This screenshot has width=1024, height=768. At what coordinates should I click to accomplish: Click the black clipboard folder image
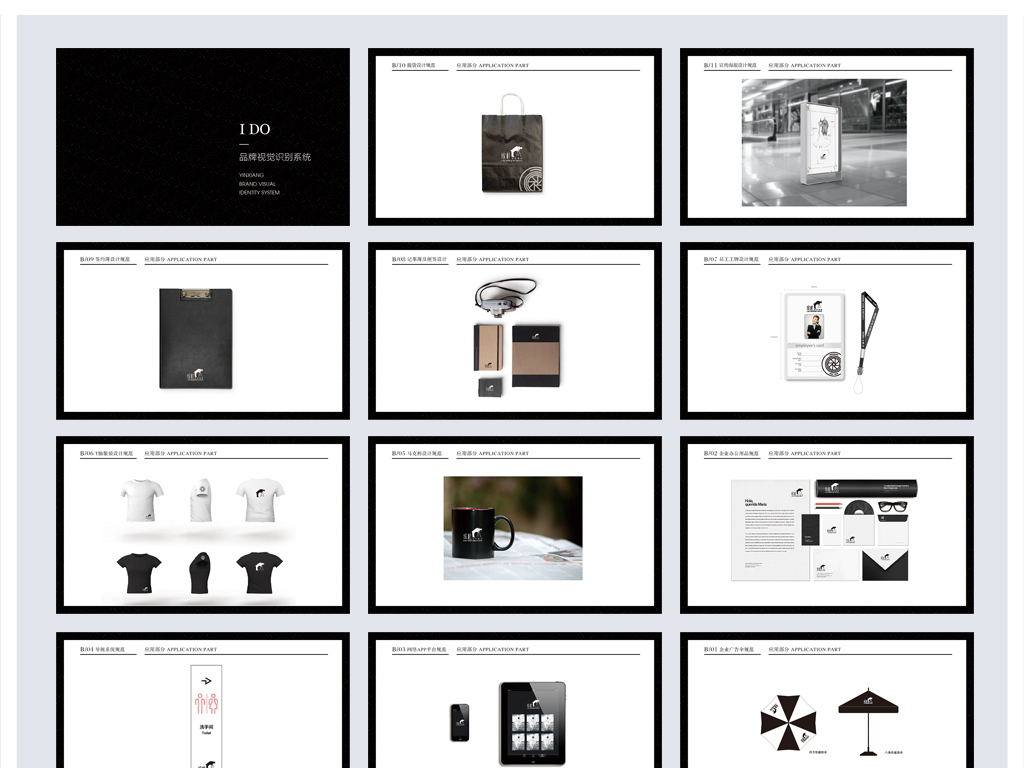coord(196,338)
